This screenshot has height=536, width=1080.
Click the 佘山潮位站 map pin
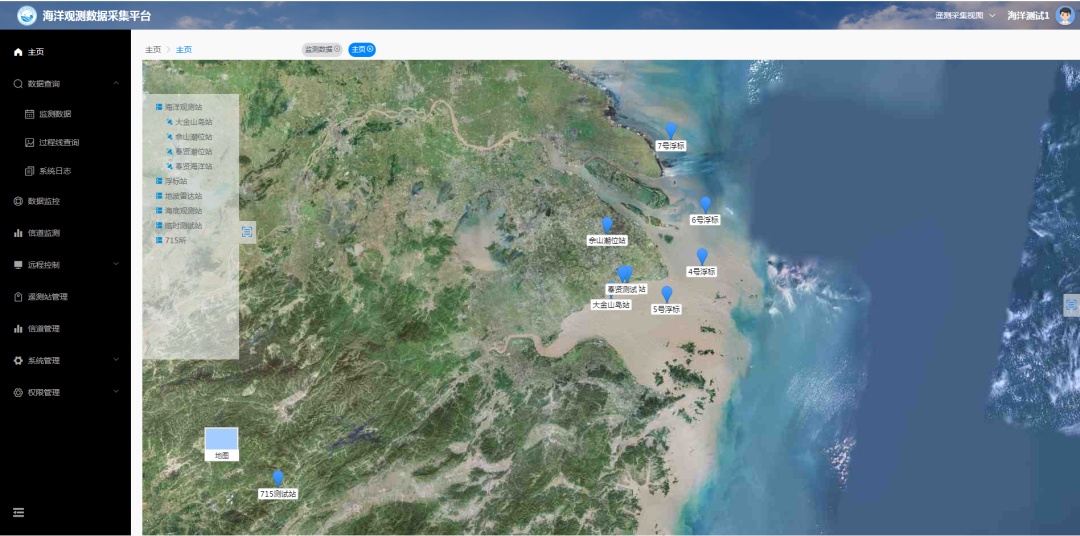coord(607,225)
